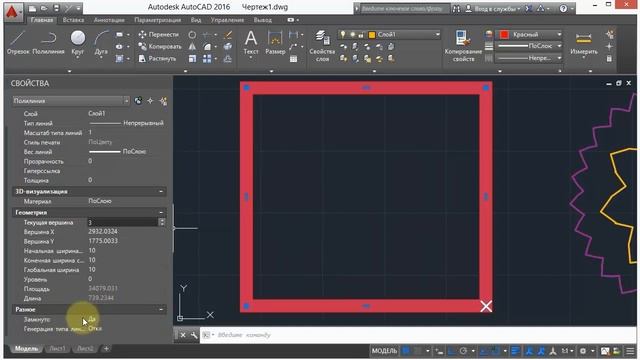Add a new layout with plus button
Image resolution: width=640 pixels, height=360 pixels.
click(106, 349)
